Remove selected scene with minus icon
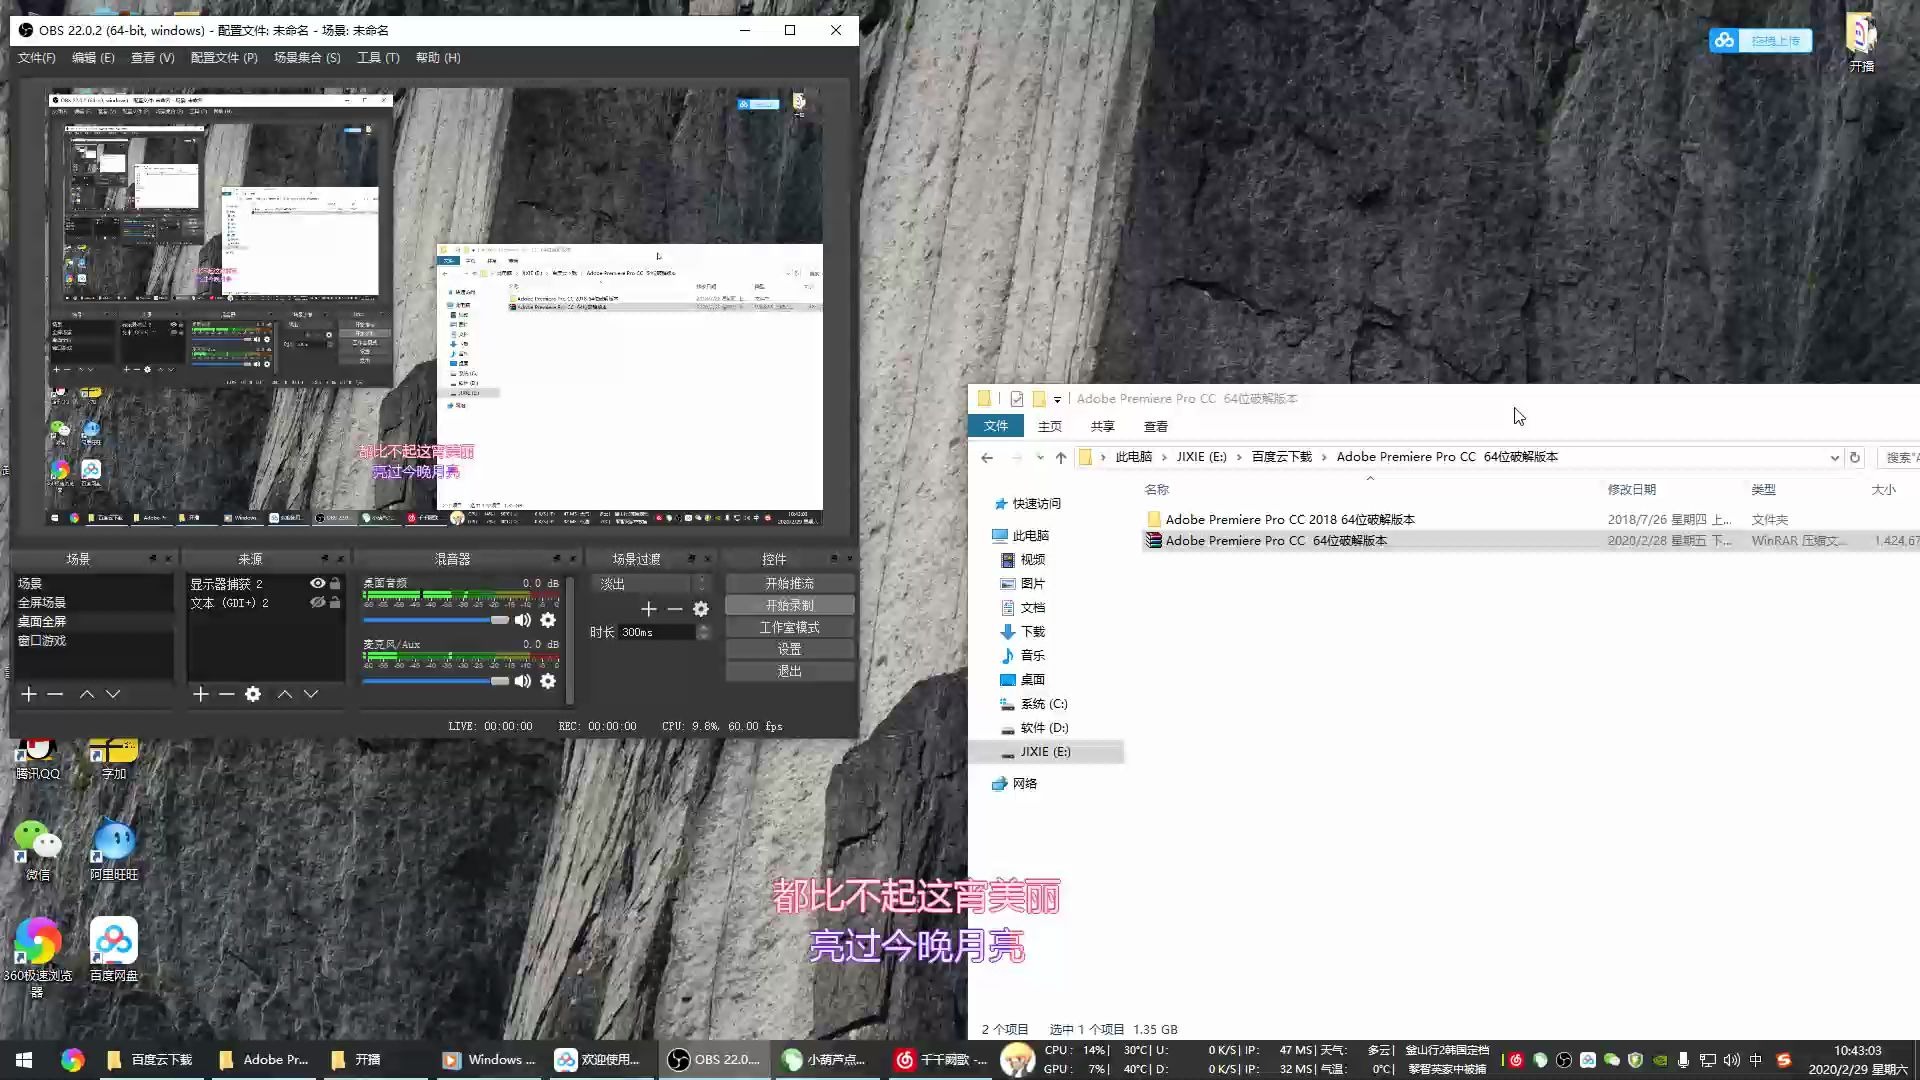1920x1080 pixels. pos(55,694)
